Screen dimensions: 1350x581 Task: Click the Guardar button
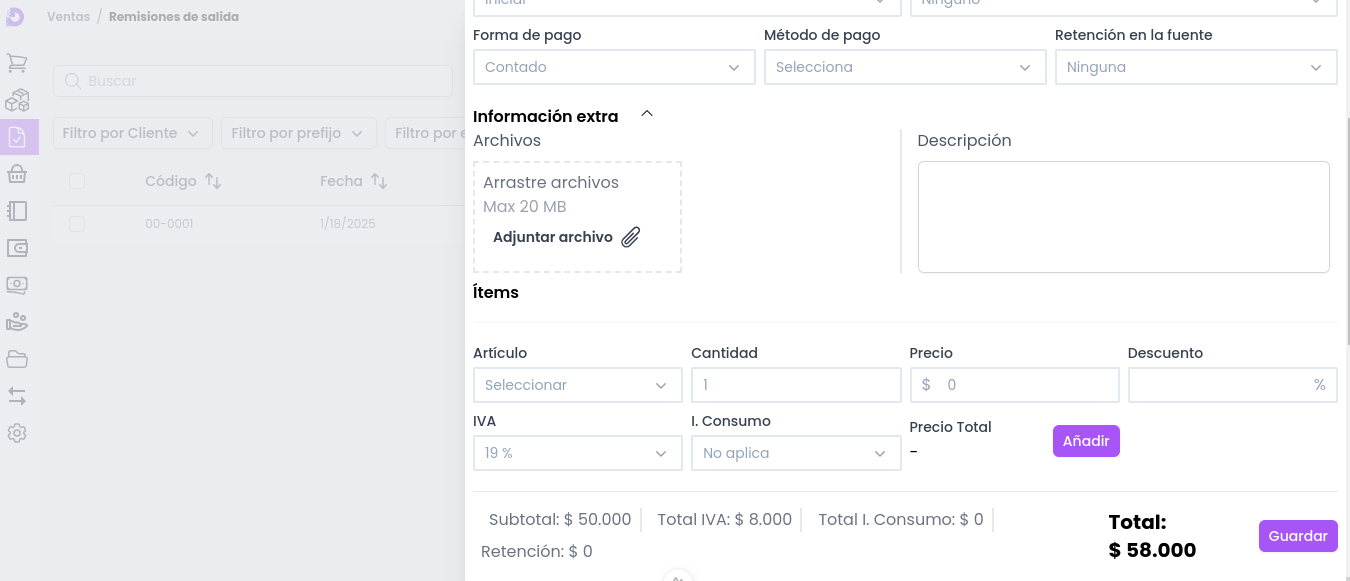(1297, 536)
